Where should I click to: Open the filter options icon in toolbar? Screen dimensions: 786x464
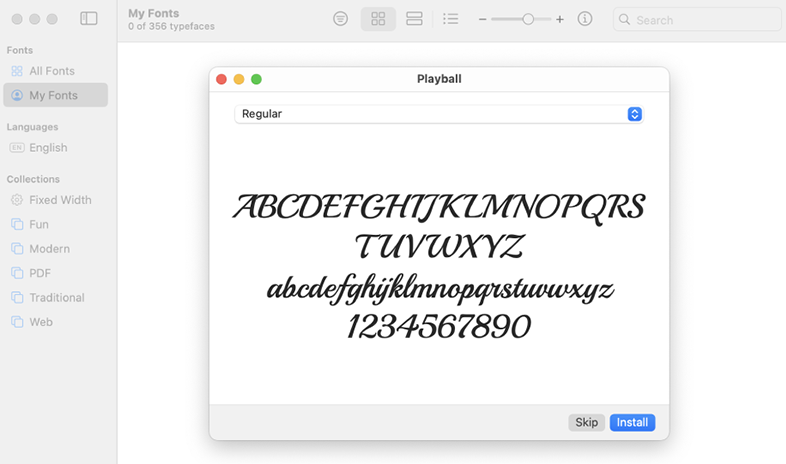pyautogui.click(x=340, y=19)
